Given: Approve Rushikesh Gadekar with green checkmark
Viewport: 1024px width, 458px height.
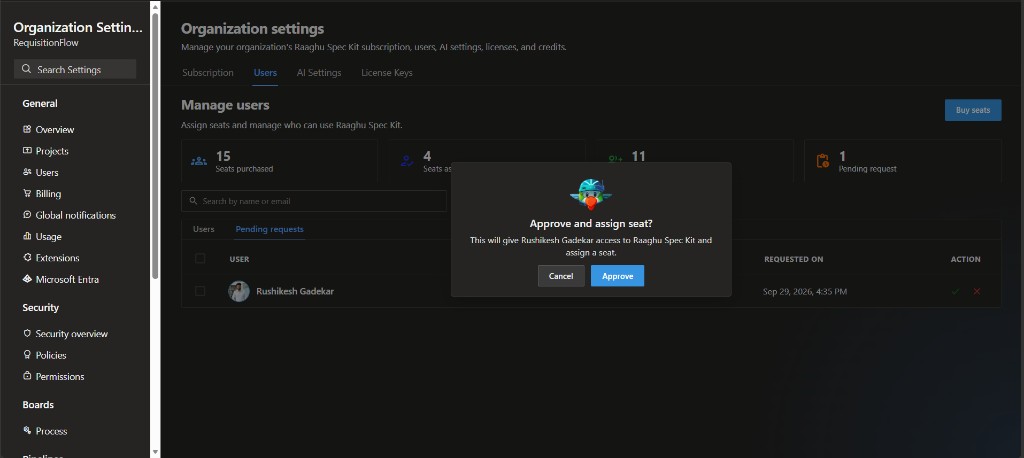Looking at the screenshot, I should point(955,291).
